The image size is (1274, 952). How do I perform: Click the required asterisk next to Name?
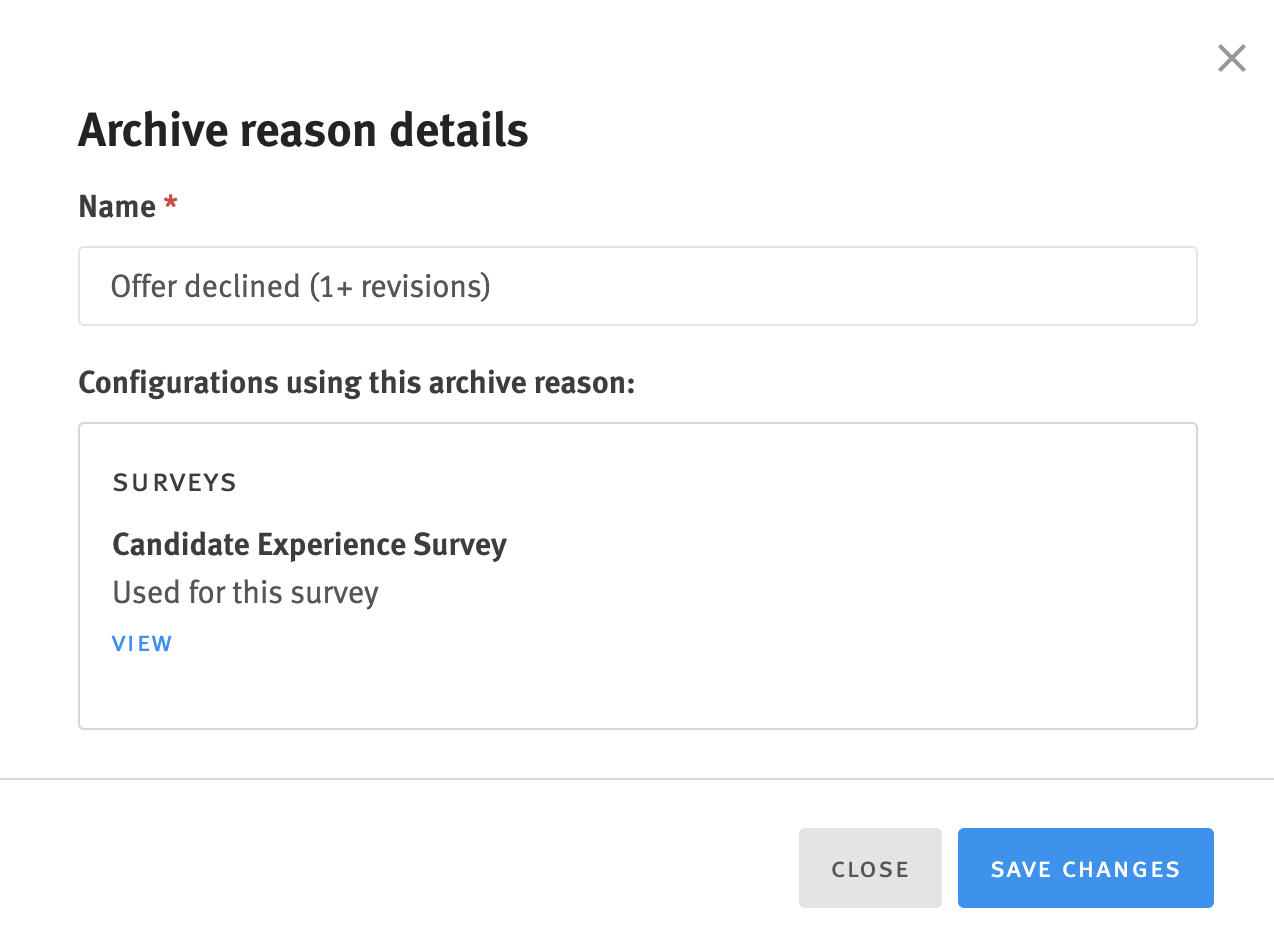click(x=170, y=205)
